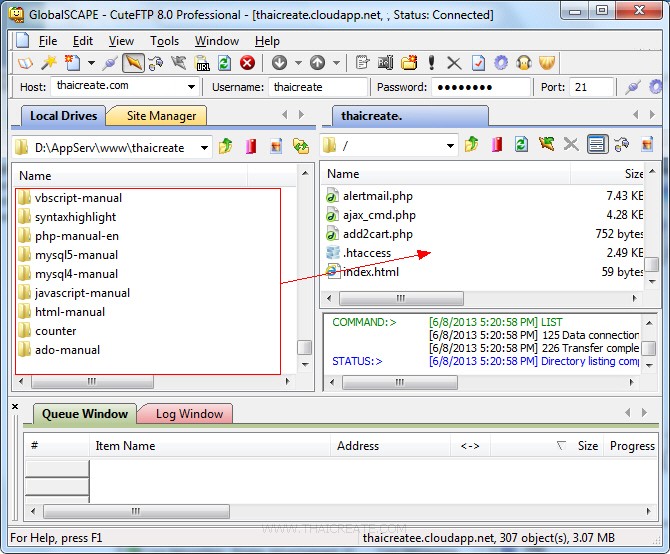Click the parent folder icon in the local pane
The image size is (670, 554).
(226, 146)
